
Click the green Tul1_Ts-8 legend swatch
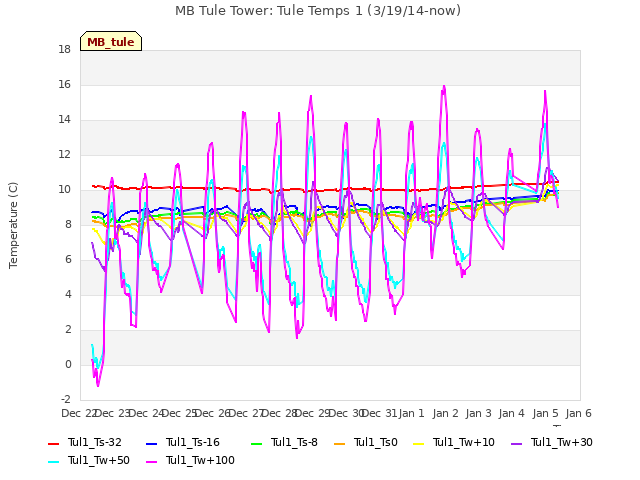[256, 444]
